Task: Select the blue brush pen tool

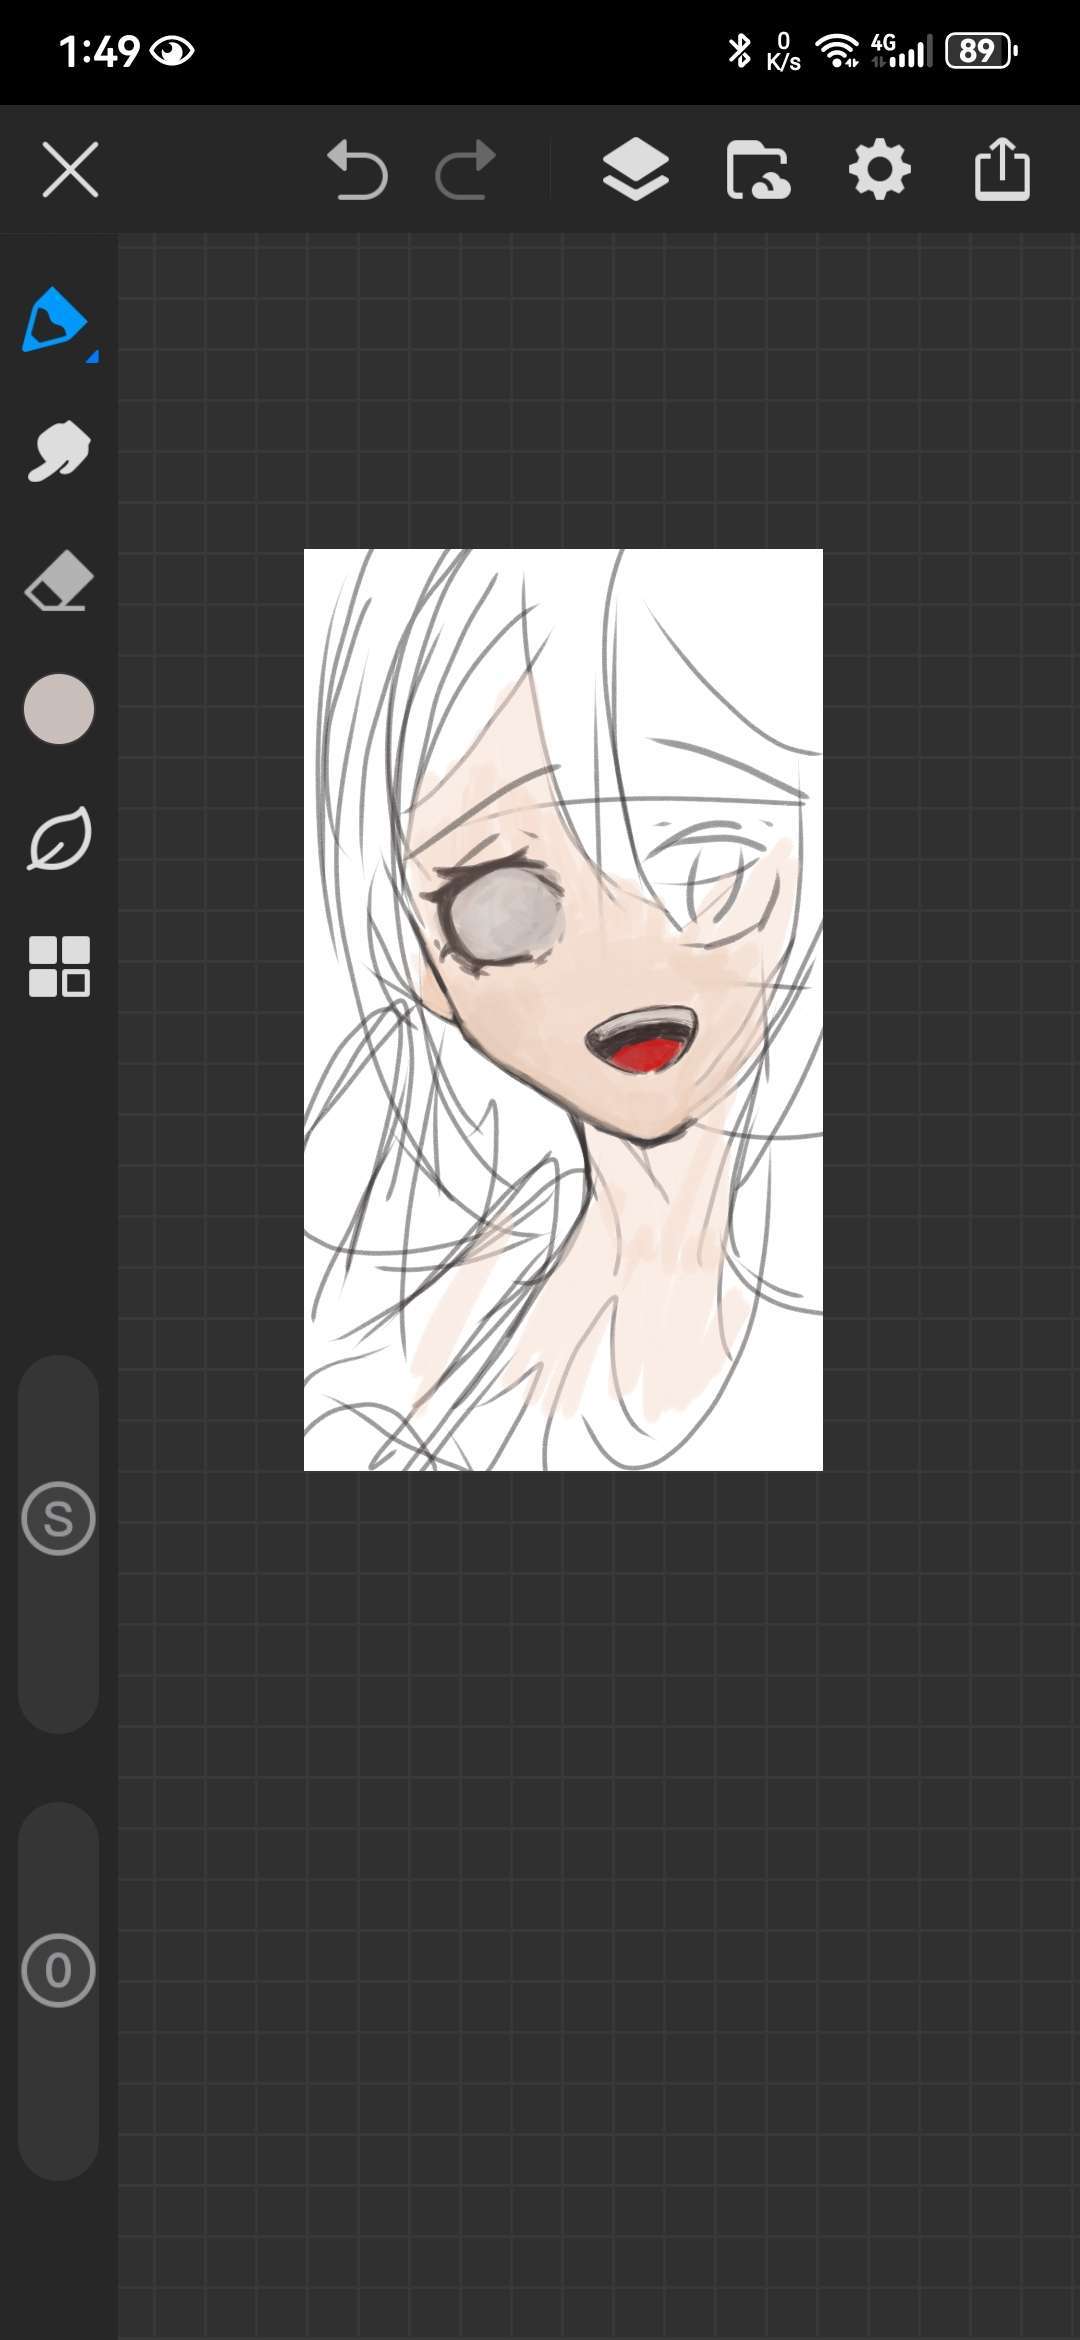Action: (58, 322)
